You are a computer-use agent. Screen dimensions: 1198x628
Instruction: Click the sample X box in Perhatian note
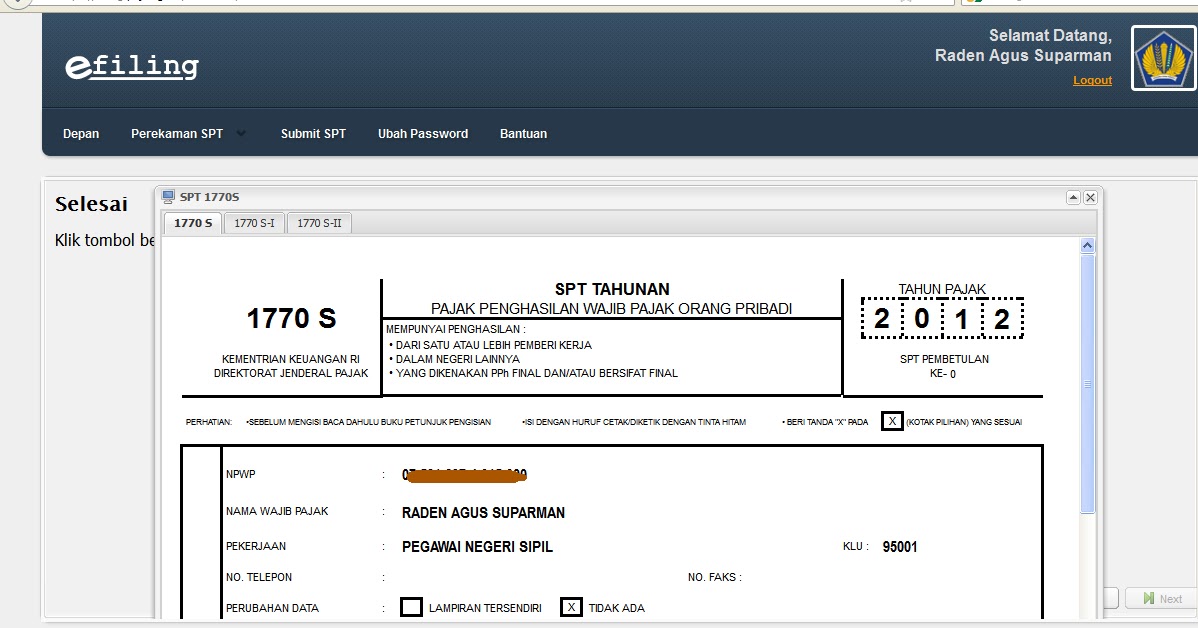(892, 421)
